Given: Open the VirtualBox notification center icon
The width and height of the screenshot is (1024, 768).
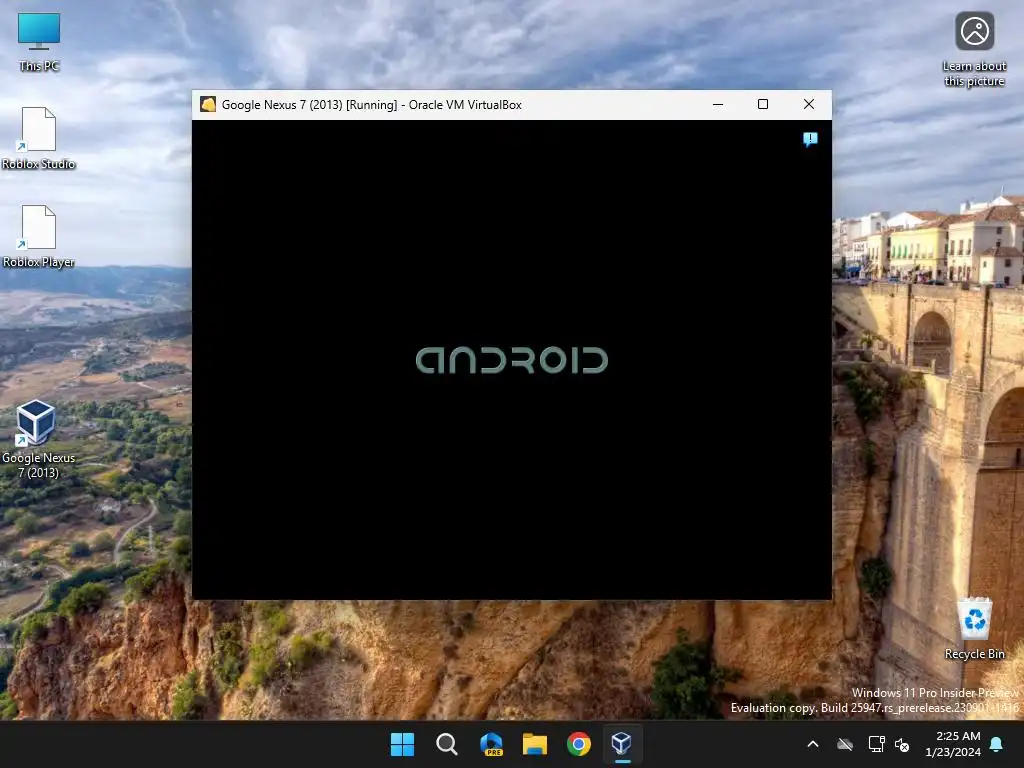Looking at the screenshot, I should coord(810,139).
